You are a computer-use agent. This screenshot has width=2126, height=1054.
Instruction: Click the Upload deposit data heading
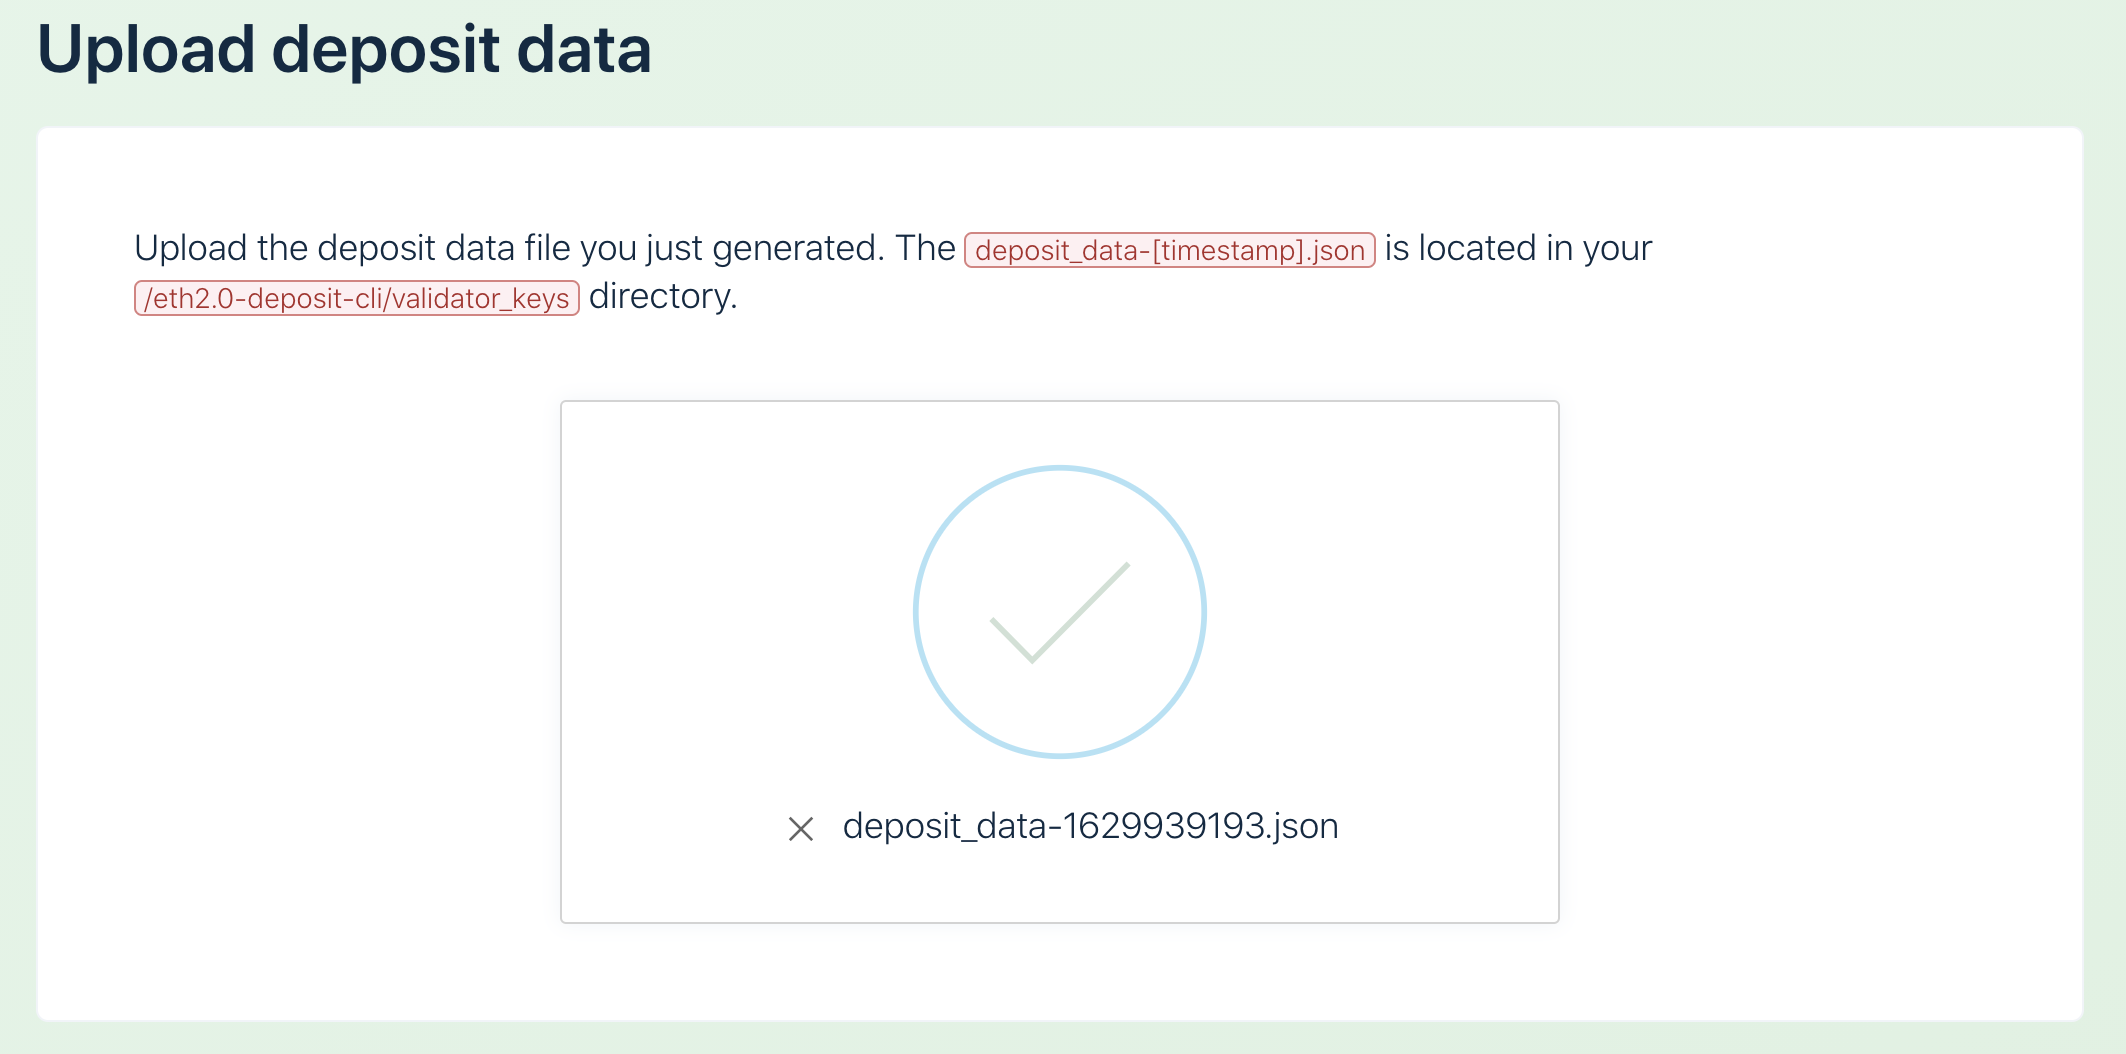(x=344, y=50)
